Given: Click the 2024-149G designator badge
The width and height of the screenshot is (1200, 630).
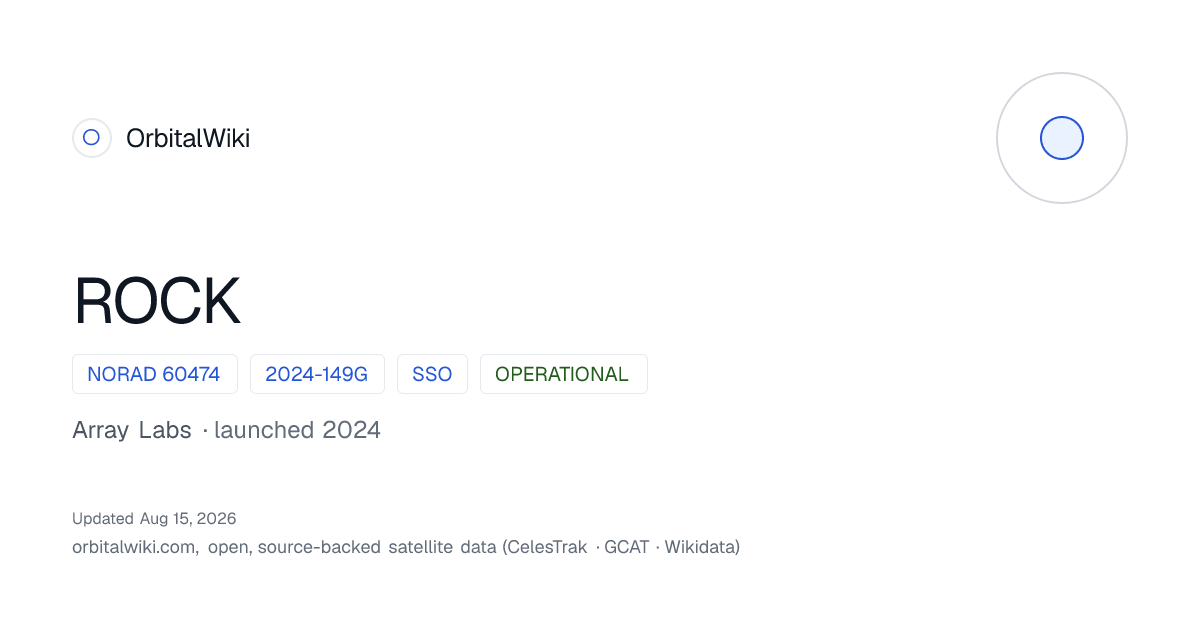Looking at the screenshot, I should [317, 374].
